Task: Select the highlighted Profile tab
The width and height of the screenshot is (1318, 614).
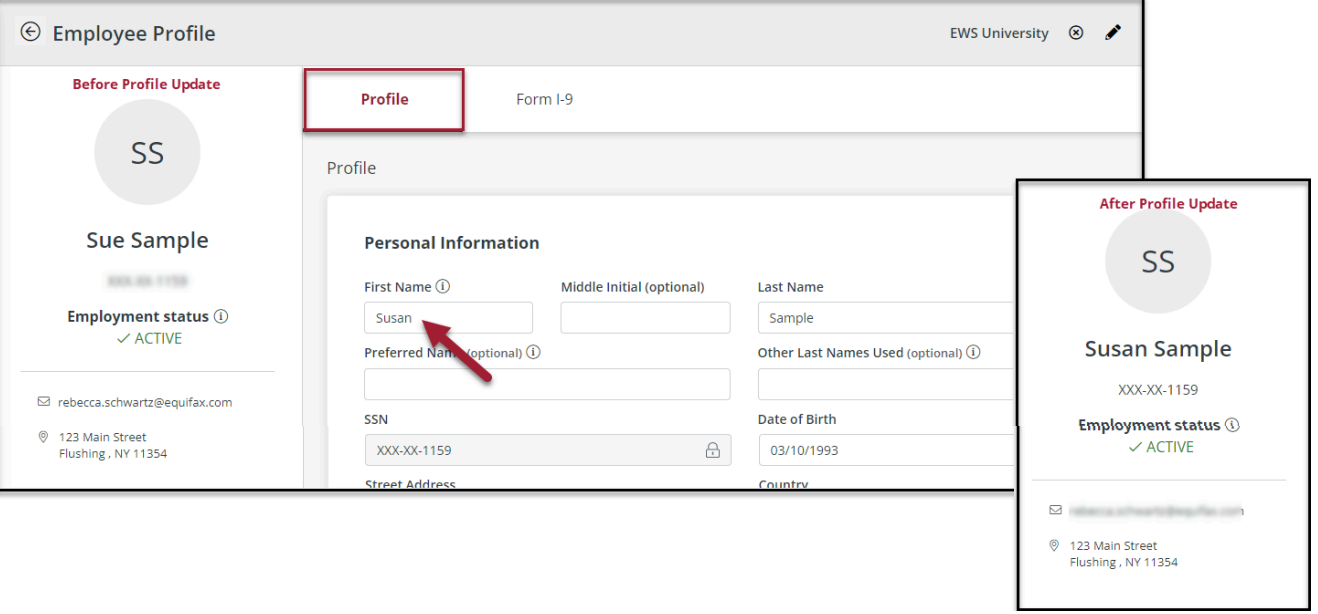Action: pyautogui.click(x=383, y=99)
